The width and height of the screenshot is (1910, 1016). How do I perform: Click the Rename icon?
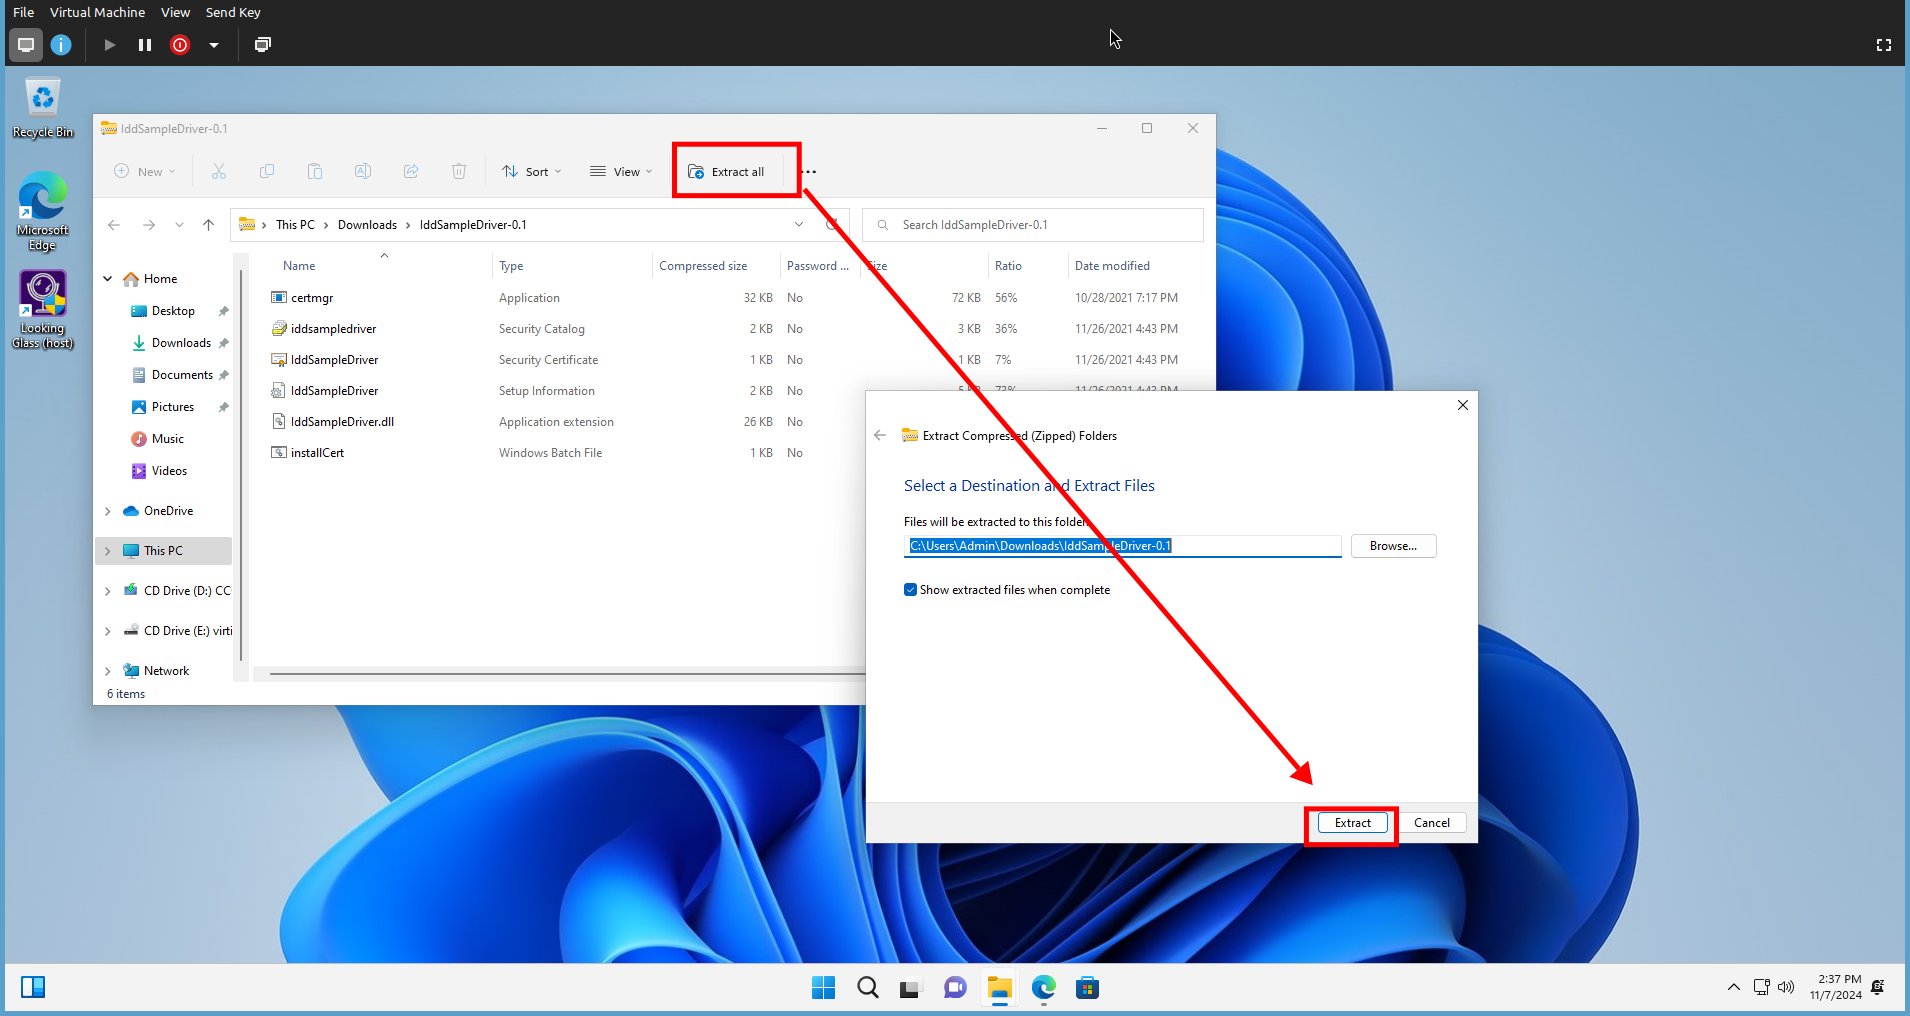pos(363,172)
